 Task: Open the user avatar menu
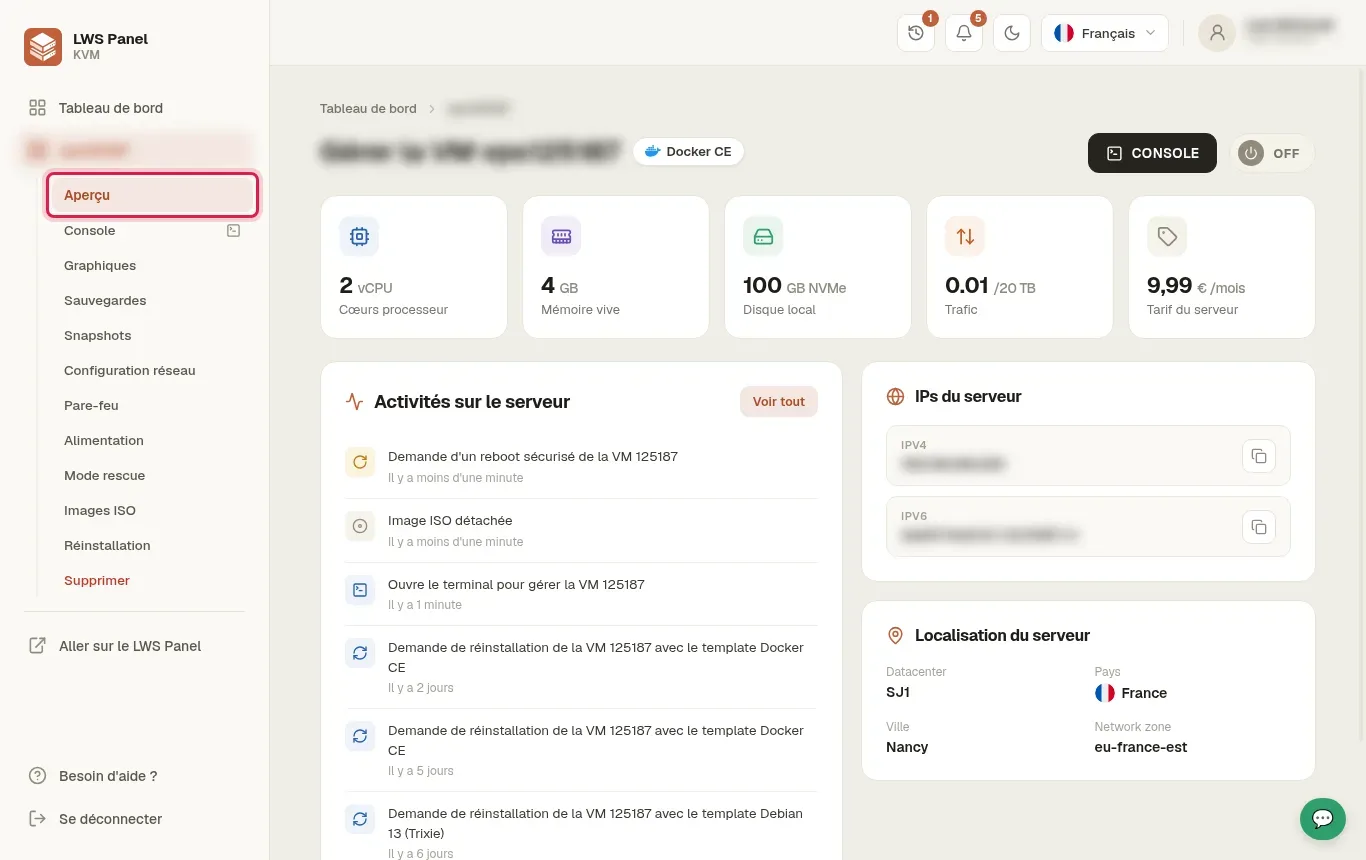(x=1217, y=33)
